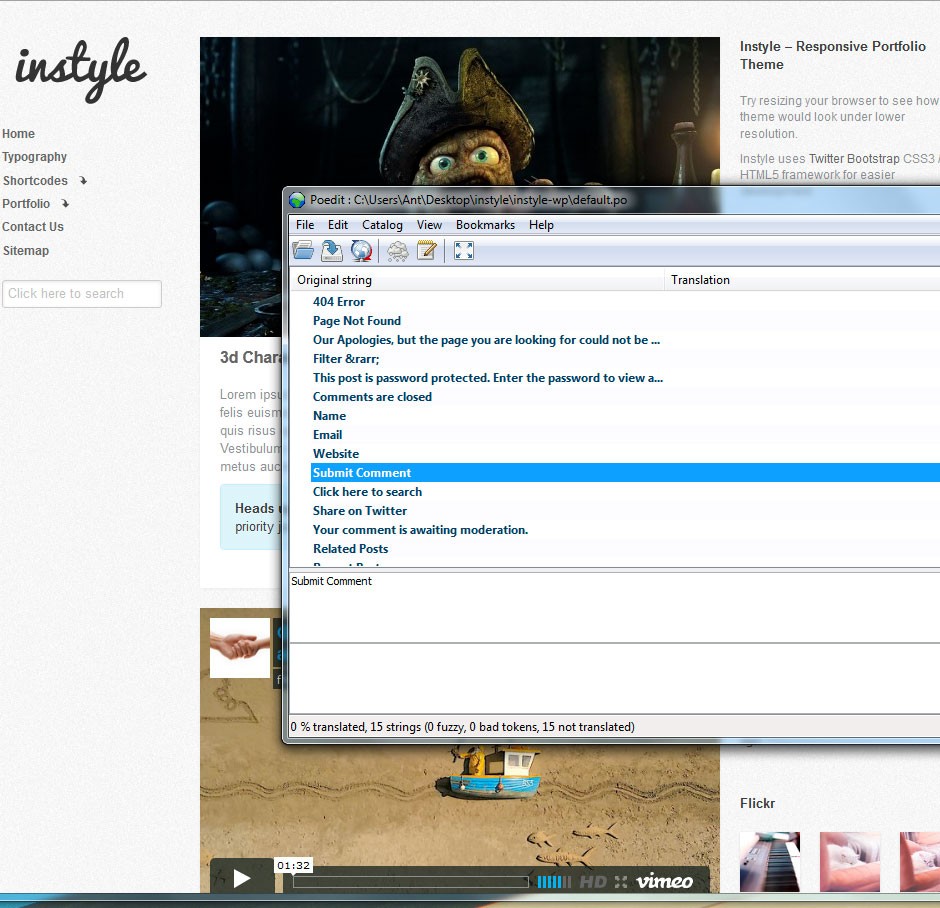Image resolution: width=940 pixels, height=908 pixels.
Task: Click the pirate character featured image
Action: [x=460, y=112]
